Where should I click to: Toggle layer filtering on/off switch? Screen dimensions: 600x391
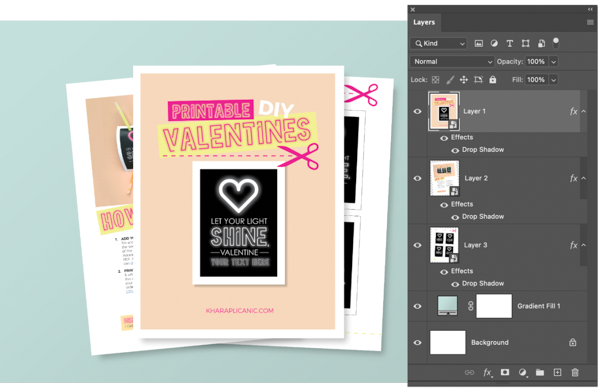[556, 43]
